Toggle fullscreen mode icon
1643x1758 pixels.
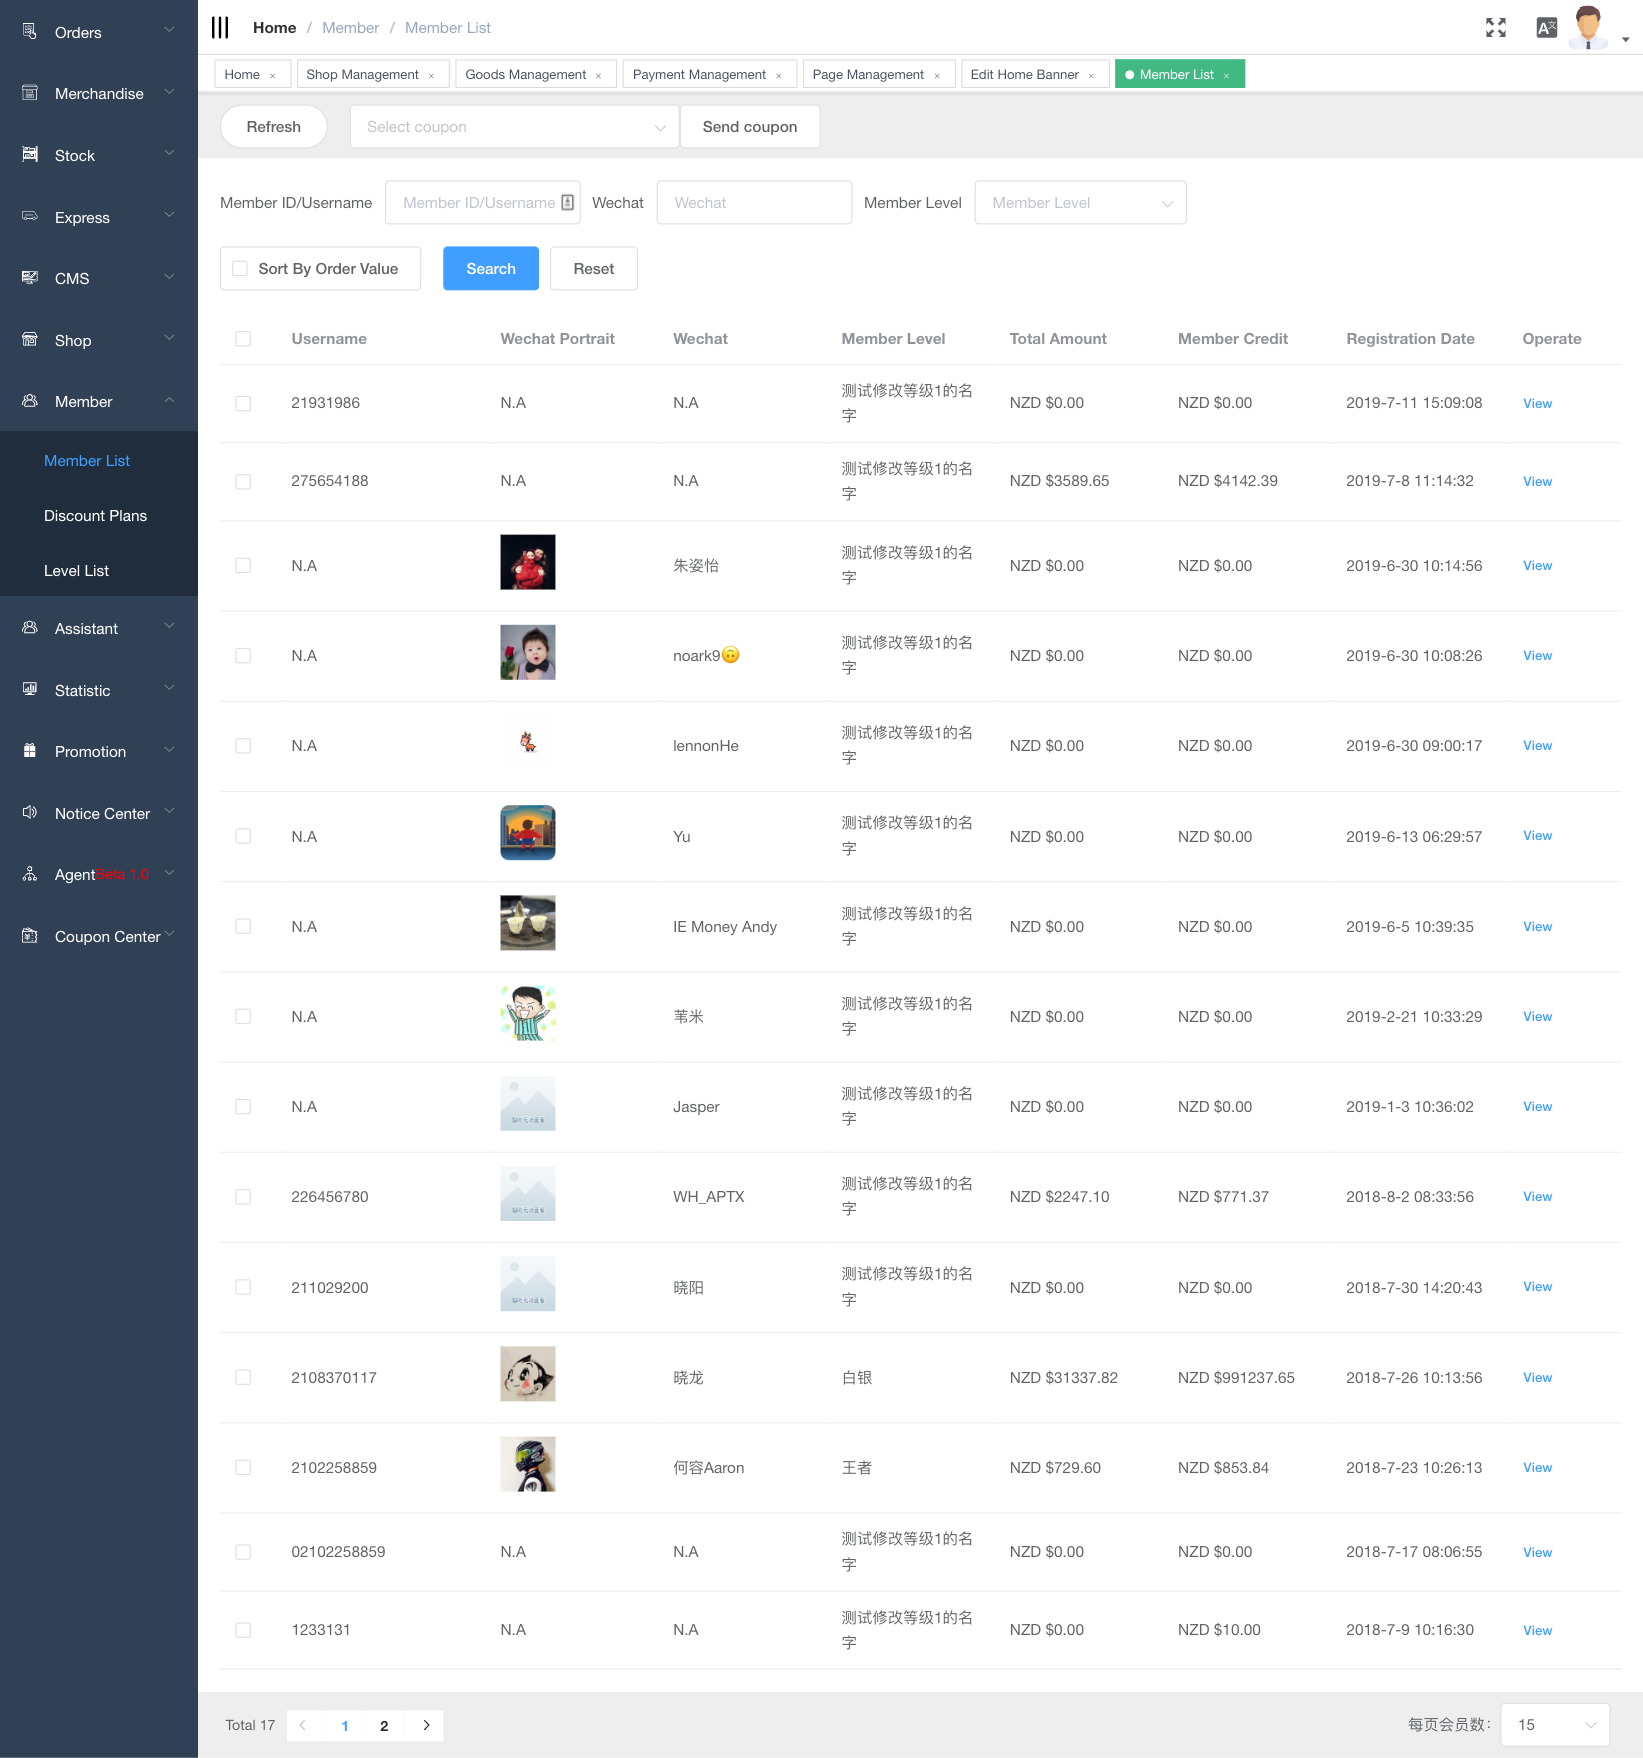pos(1495,28)
